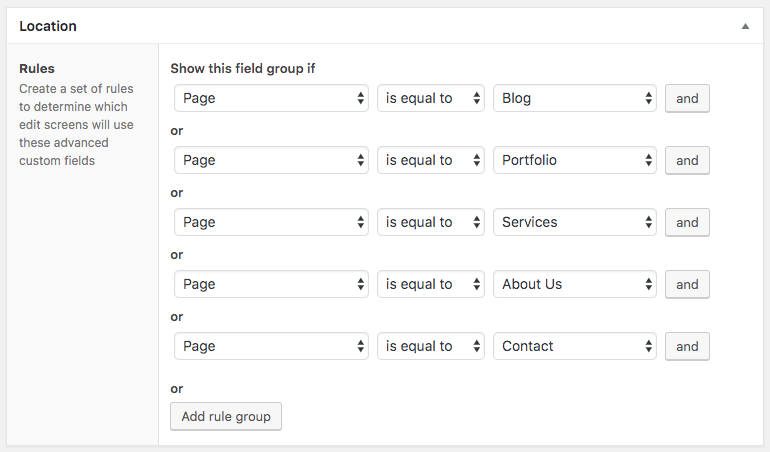
Task: Click the Location panel title
Action: 48,26
